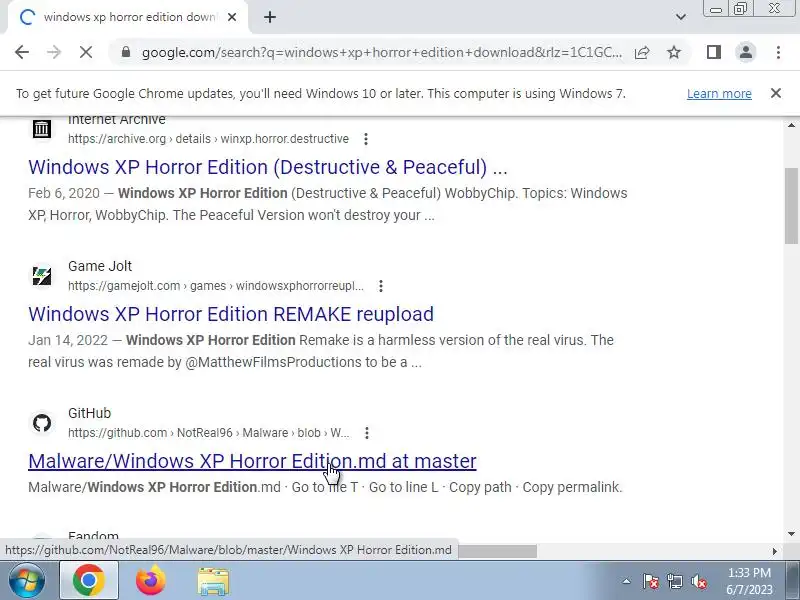Show hidden system tray icons

tap(627, 581)
